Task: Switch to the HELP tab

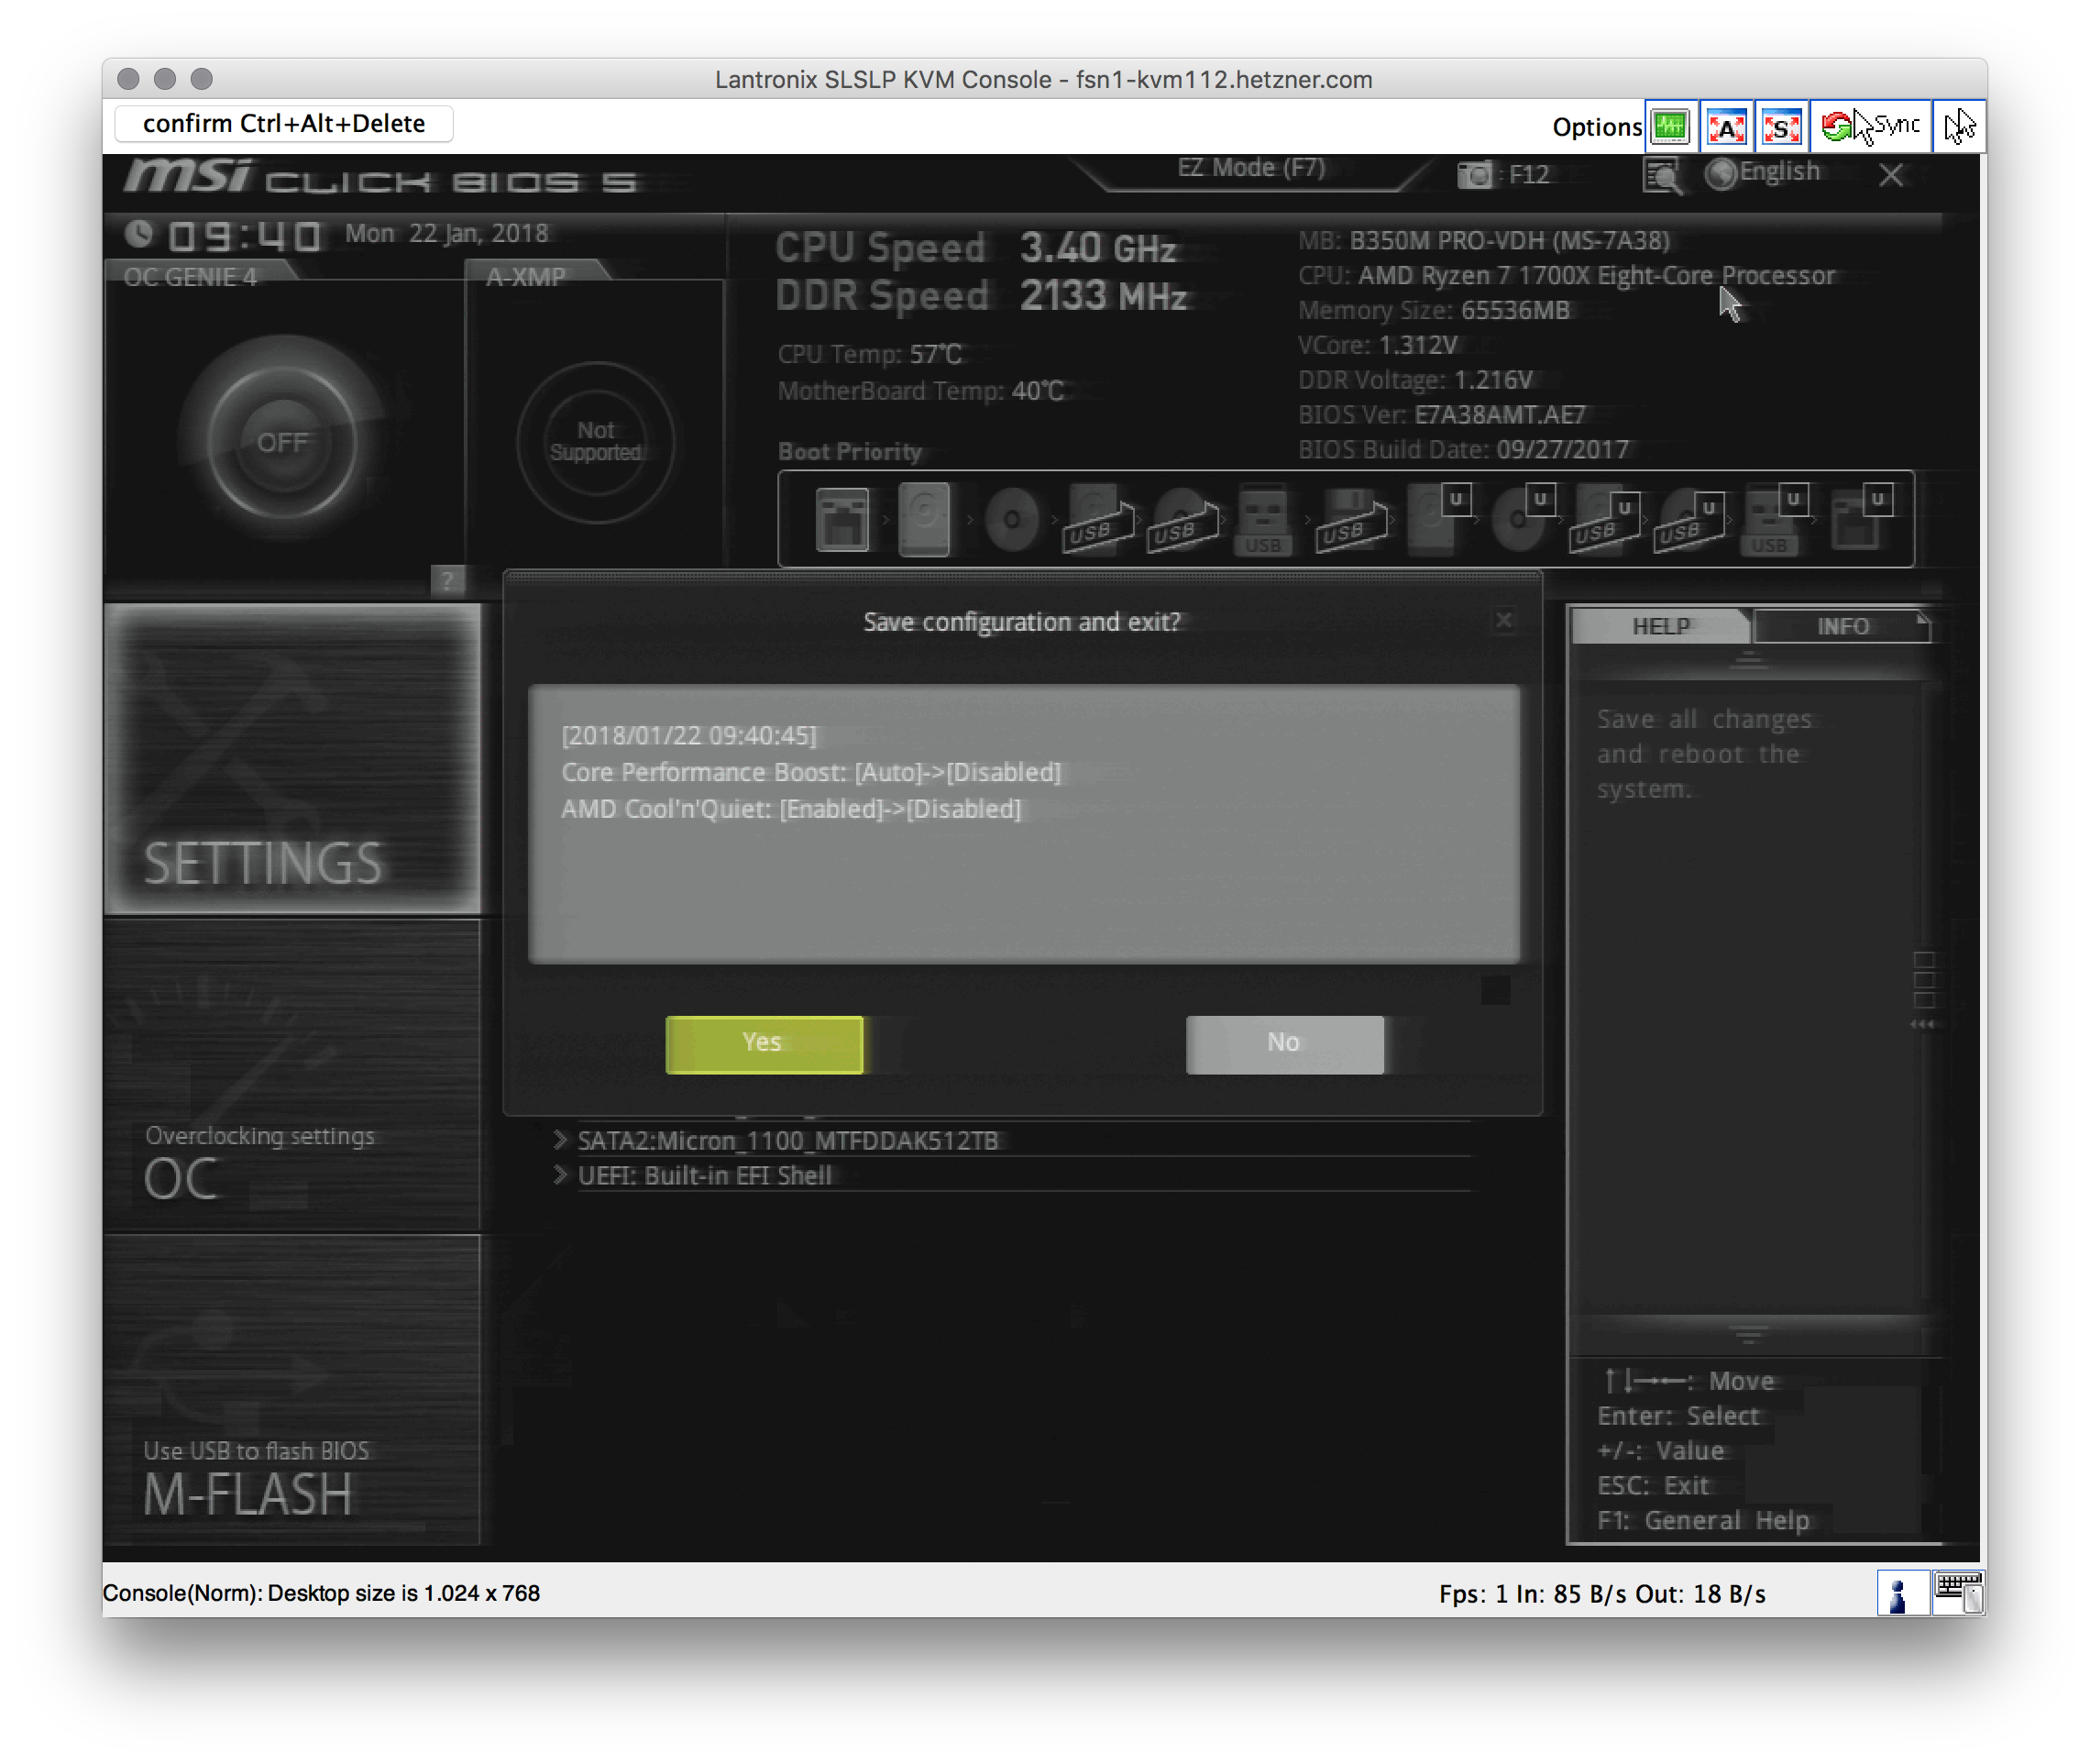Action: tap(1660, 626)
